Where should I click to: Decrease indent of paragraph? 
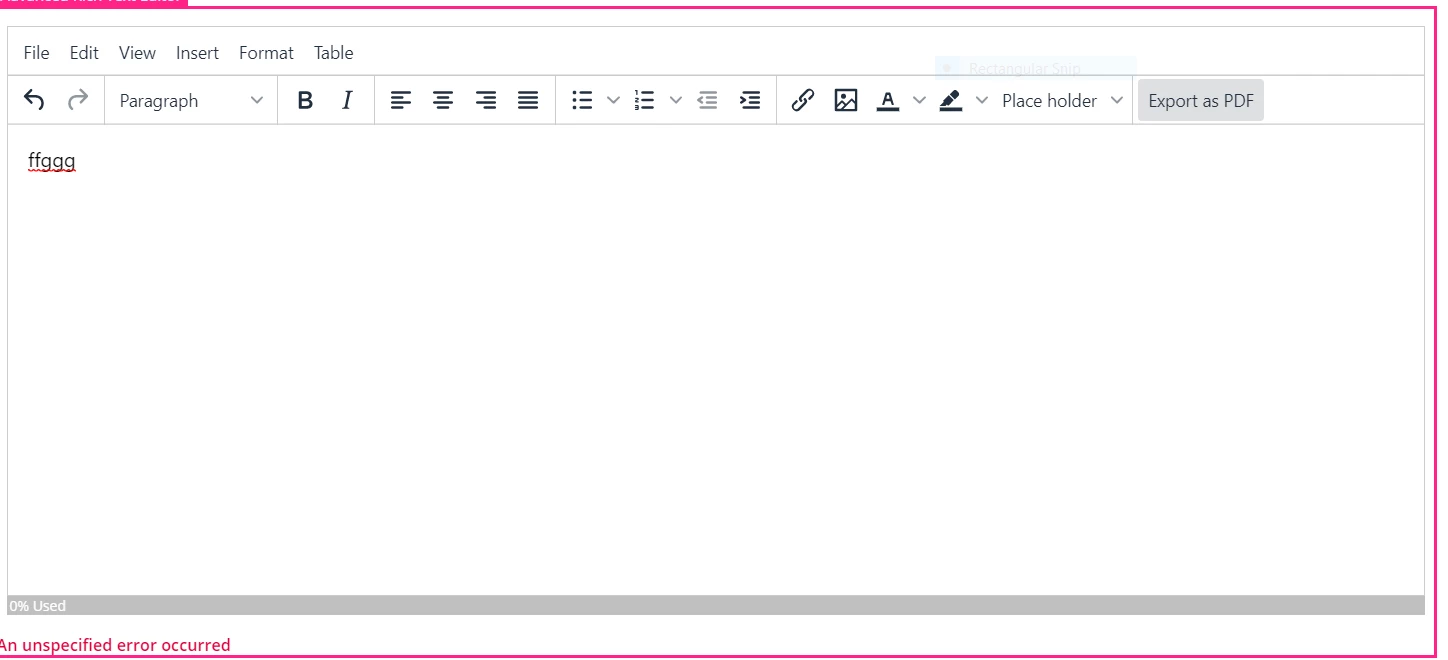click(x=708, y=100)
